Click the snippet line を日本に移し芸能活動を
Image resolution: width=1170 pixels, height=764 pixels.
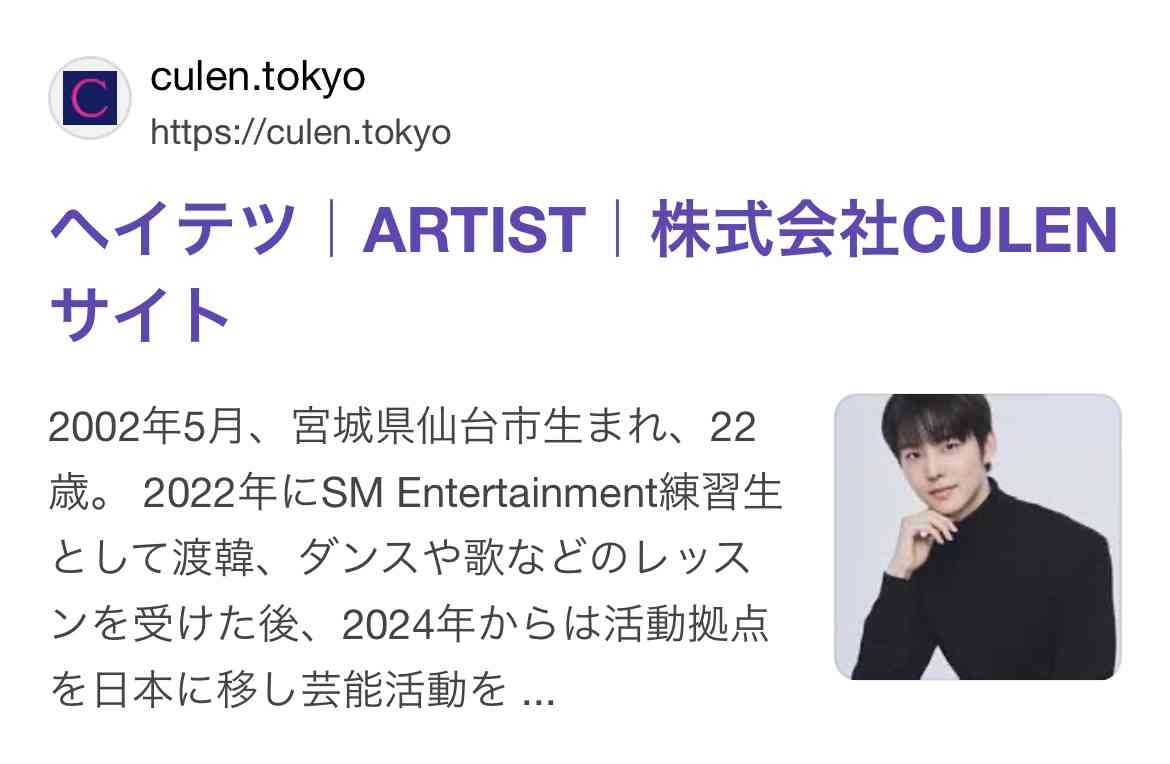(279, 689)
